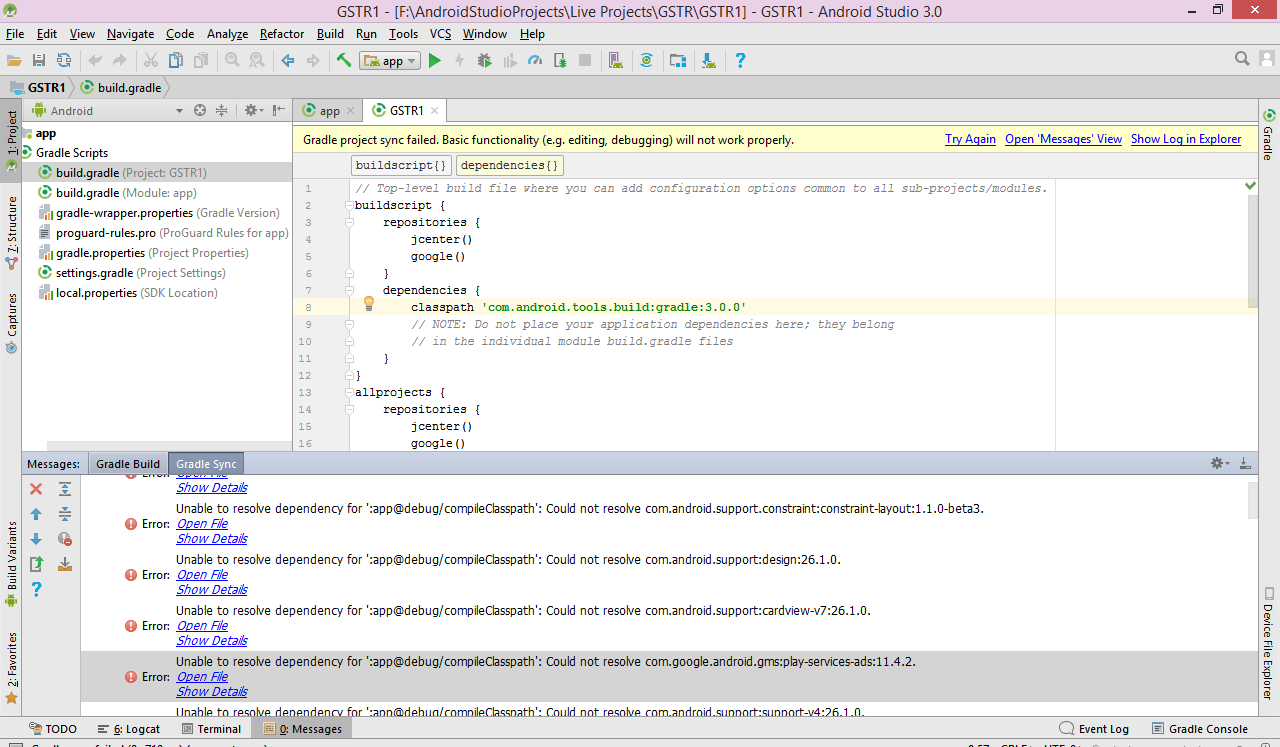
Task: Show Details for cardview-v7 error
Action: pyautogui.click(x=212, y=641)
